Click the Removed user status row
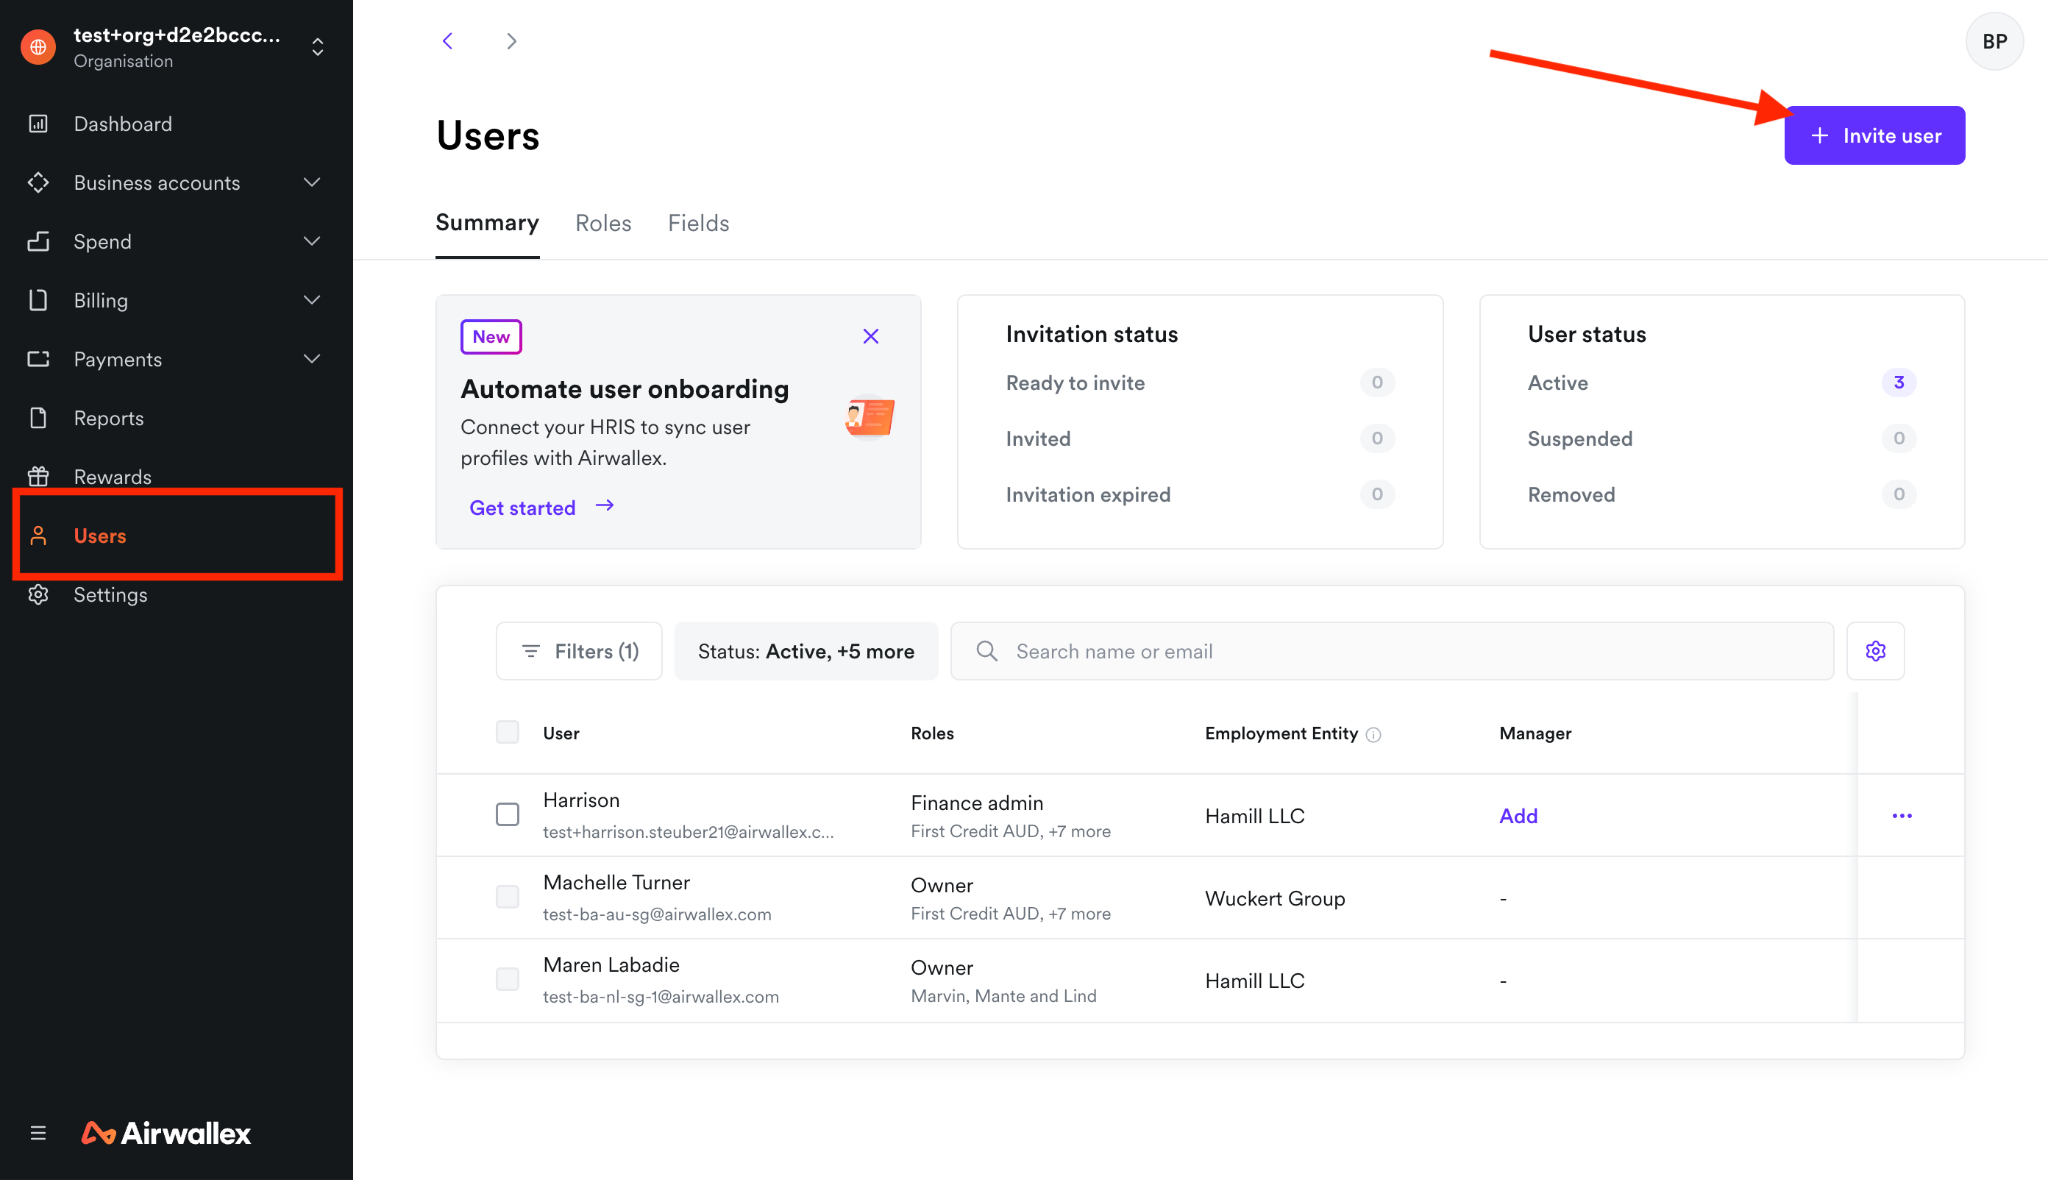 pyautogui.click(x=1721, y=494)
